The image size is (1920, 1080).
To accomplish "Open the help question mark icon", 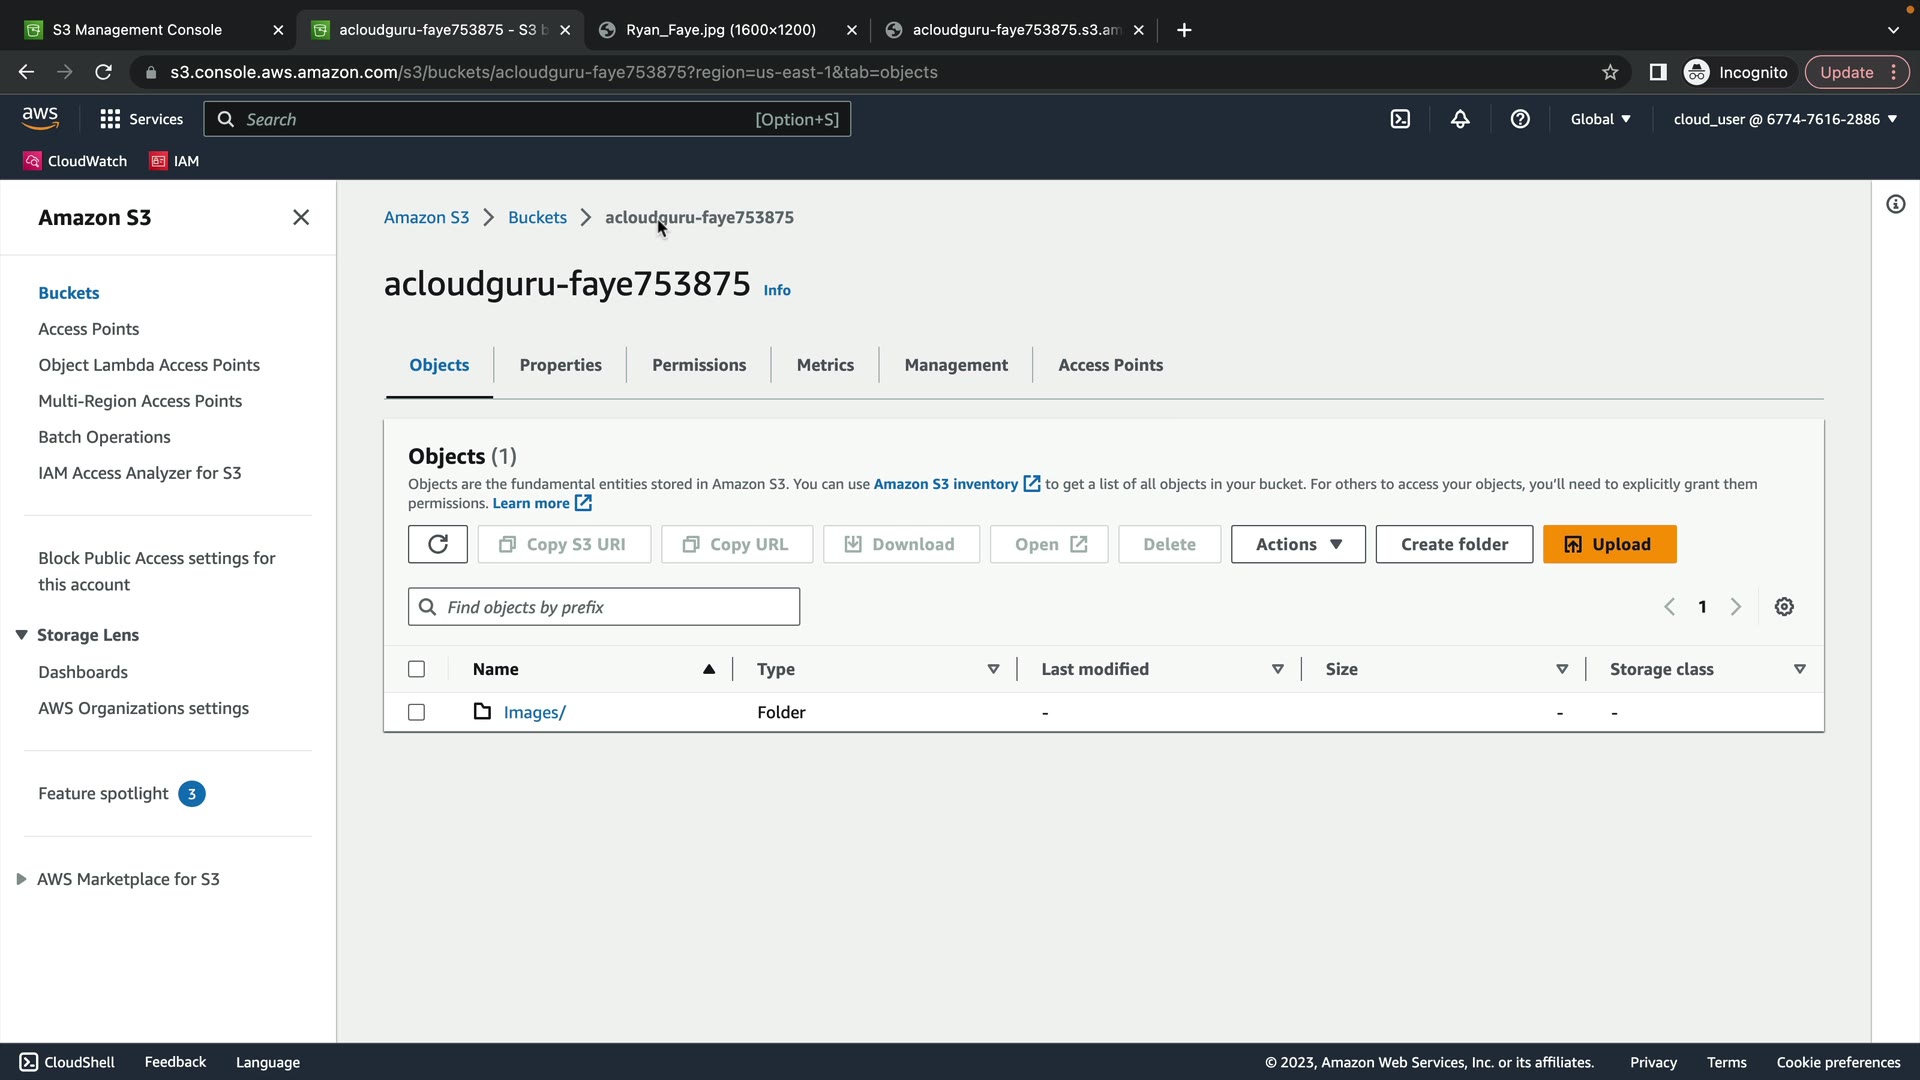I will click(x=1520, y=119).
